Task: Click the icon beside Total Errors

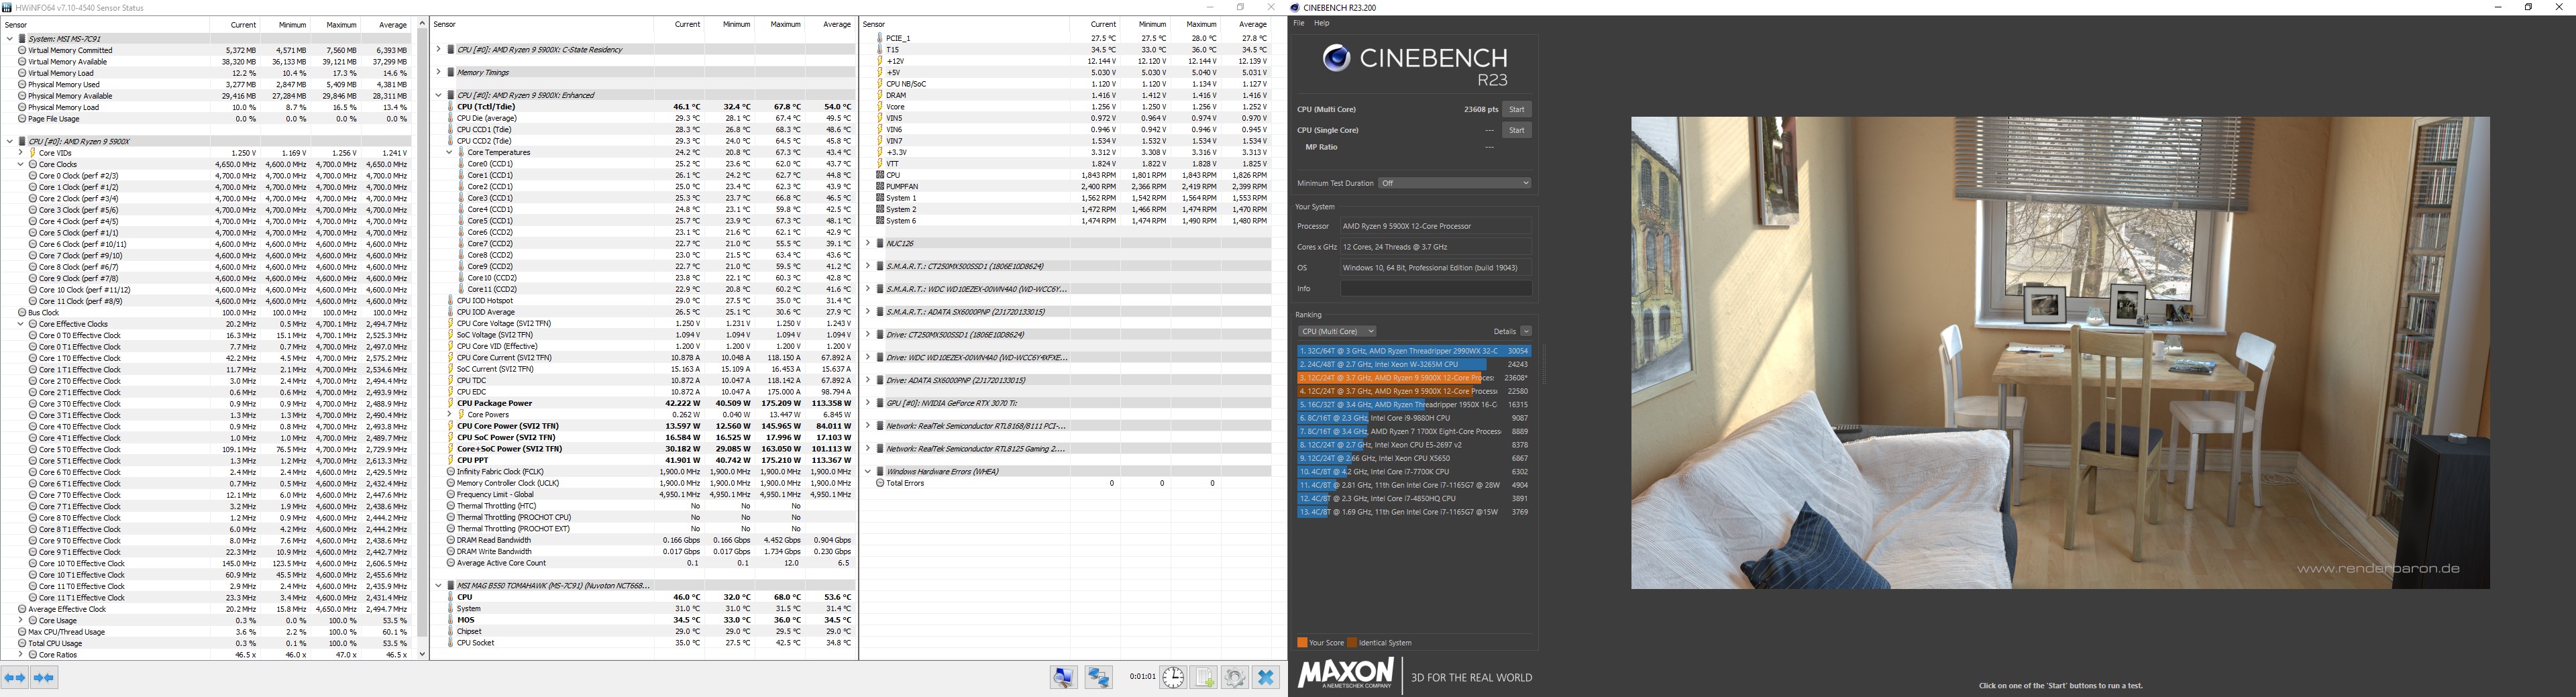Action: [880, 483]
